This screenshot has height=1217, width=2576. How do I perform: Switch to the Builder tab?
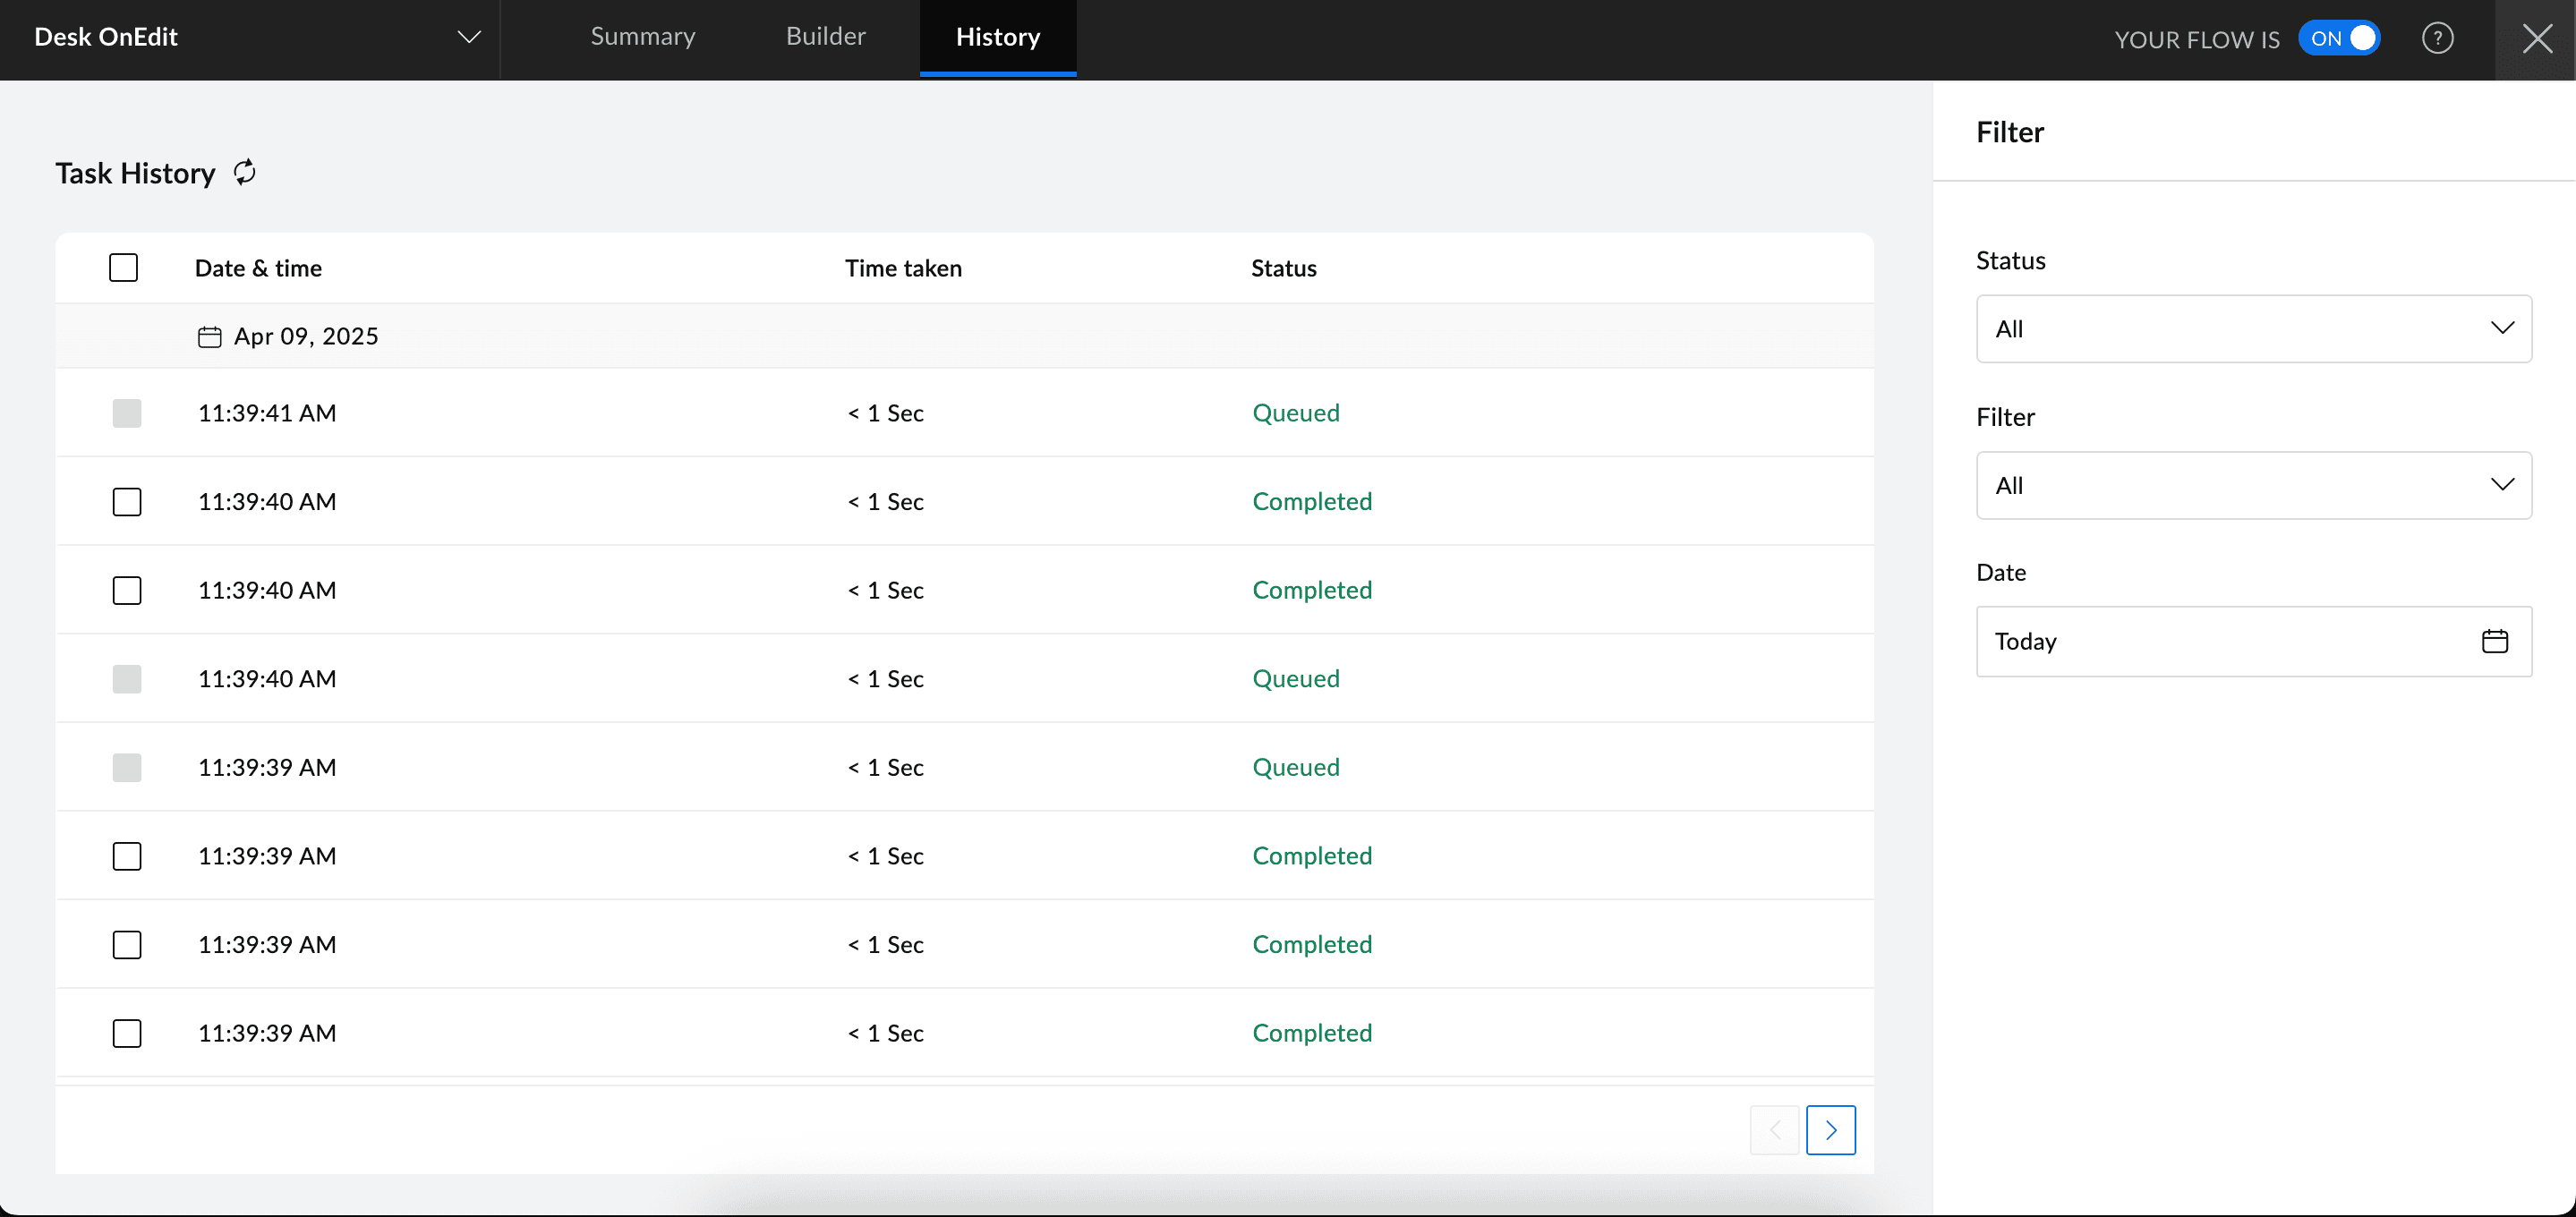[825, 37]
